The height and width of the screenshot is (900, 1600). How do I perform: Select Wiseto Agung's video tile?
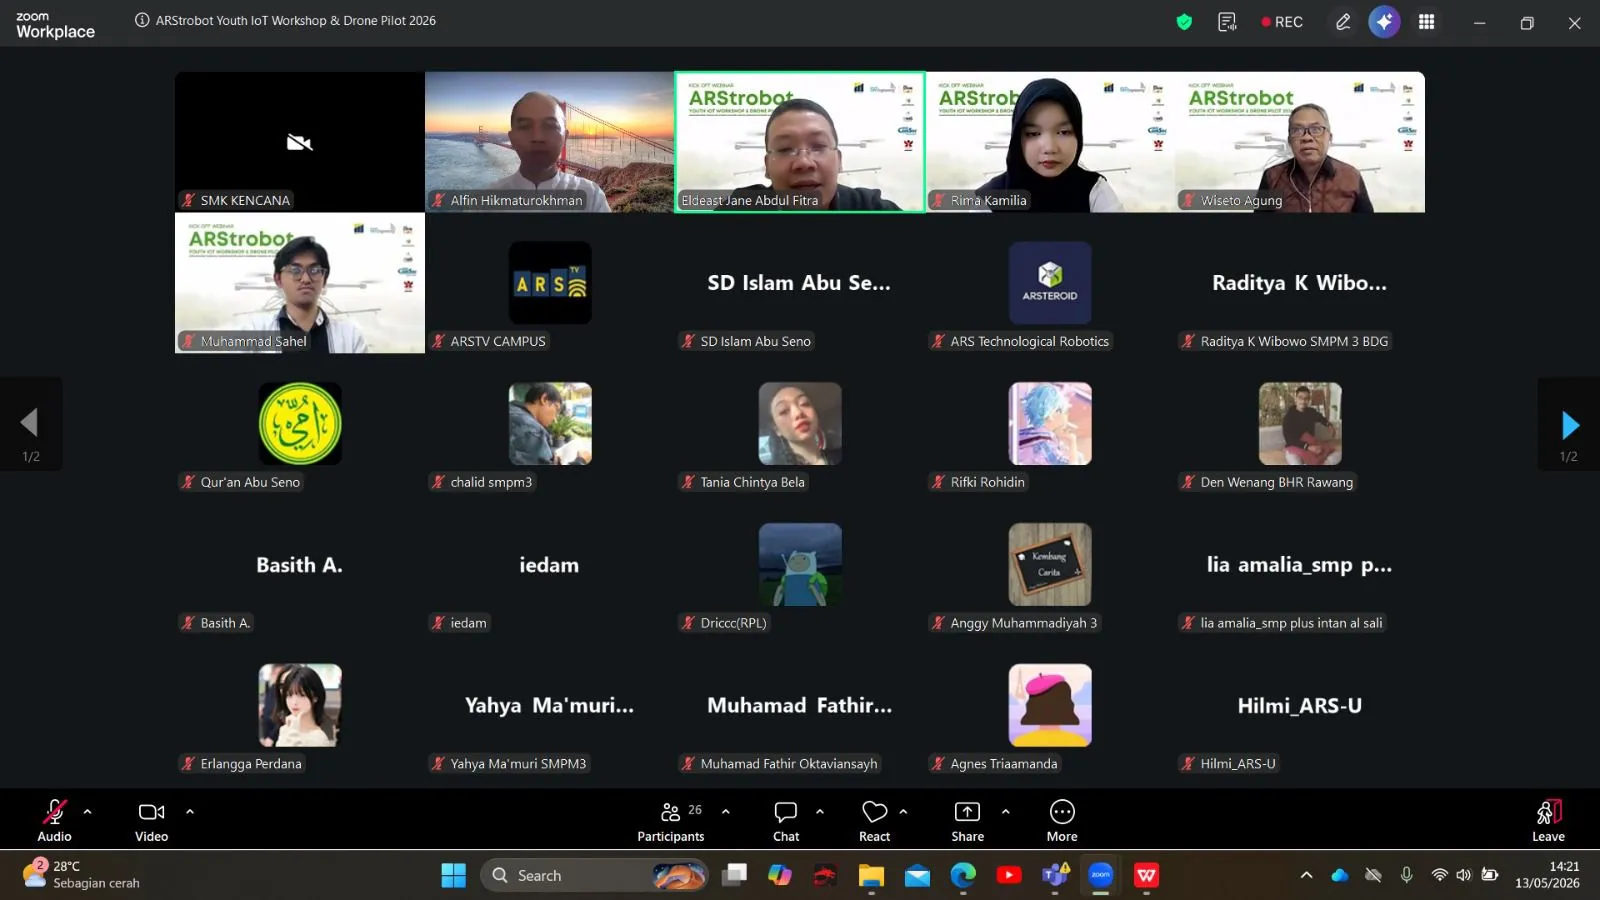coord(1300,142)
